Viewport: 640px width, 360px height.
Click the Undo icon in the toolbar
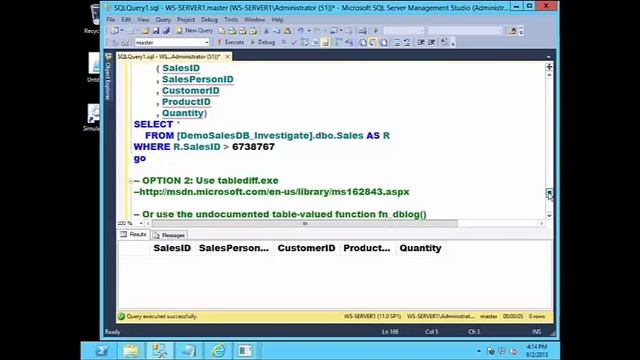click(x=301, y=31)
